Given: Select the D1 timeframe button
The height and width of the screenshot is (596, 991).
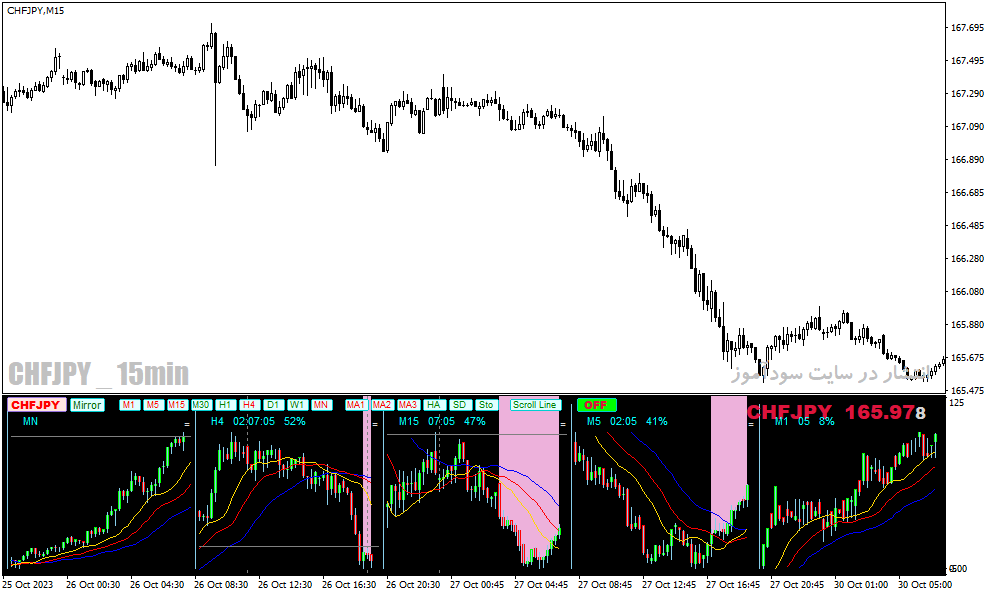Looking at the screenshot, I should point(272,405).
